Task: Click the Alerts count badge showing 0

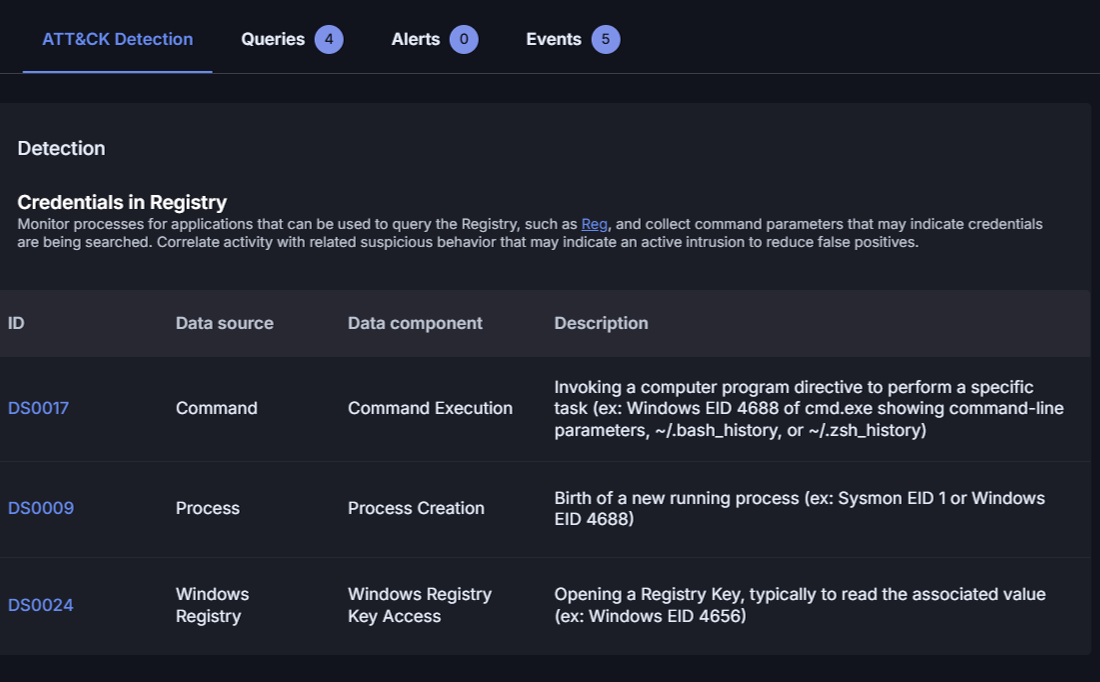Action: 463,40
